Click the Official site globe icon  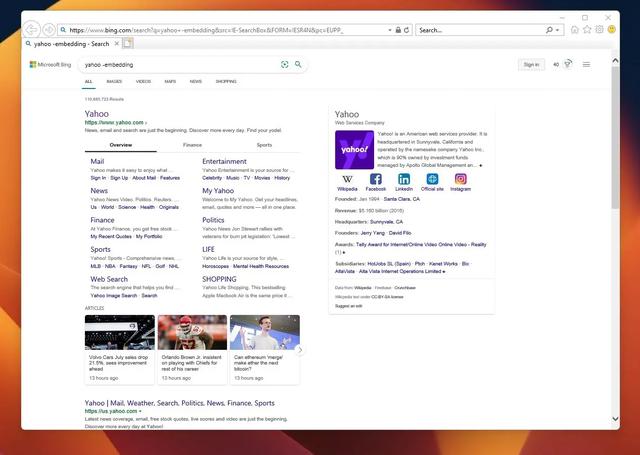[x=432, y=179]
